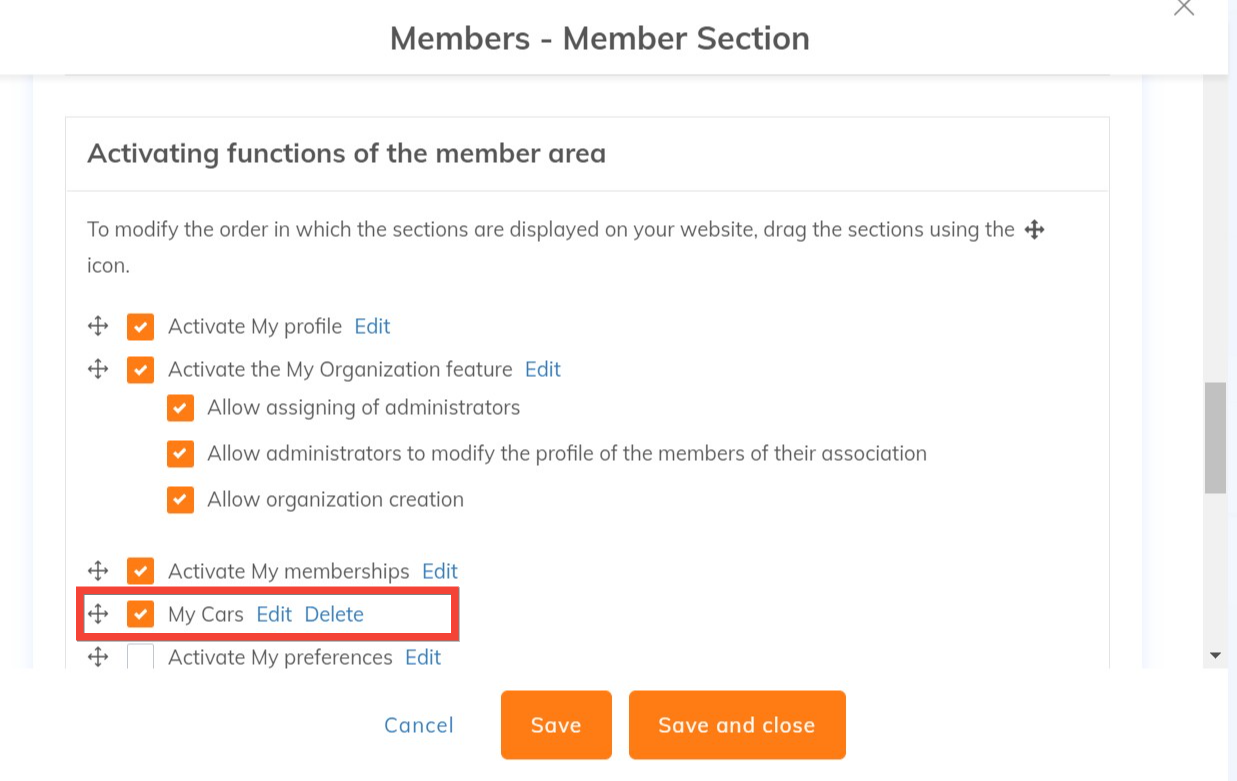The height and width of the screenshot is (781, 1237).
Task: Click Save and close button
Action: tap(737, 725)
